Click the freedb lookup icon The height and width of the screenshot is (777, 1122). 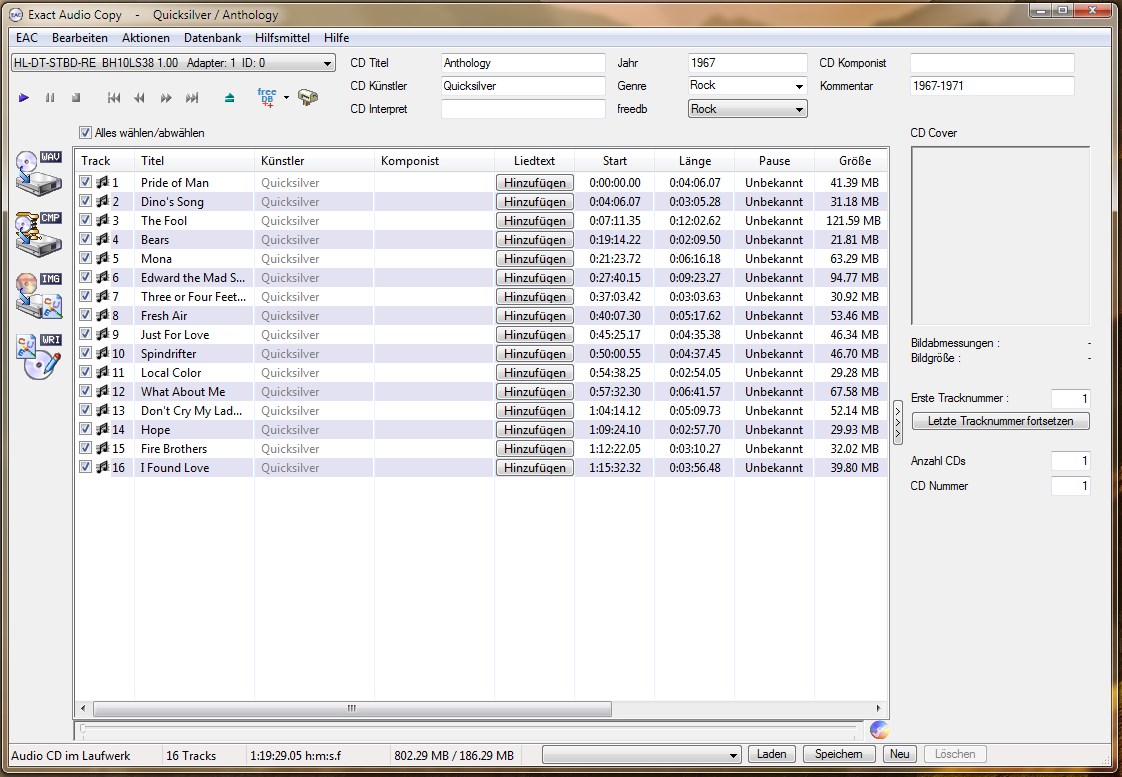[x=267, y=97]
